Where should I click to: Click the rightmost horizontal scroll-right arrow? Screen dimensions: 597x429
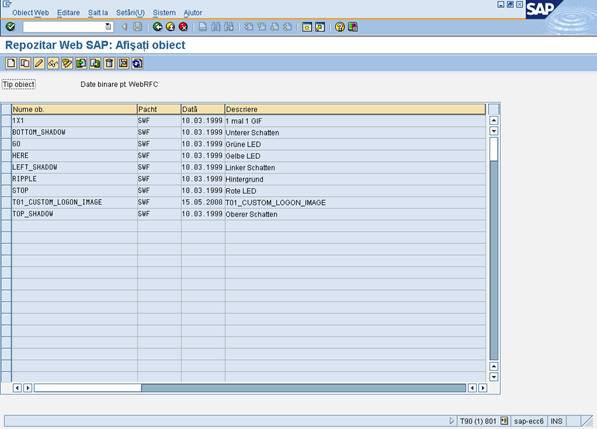pos(483,388)
